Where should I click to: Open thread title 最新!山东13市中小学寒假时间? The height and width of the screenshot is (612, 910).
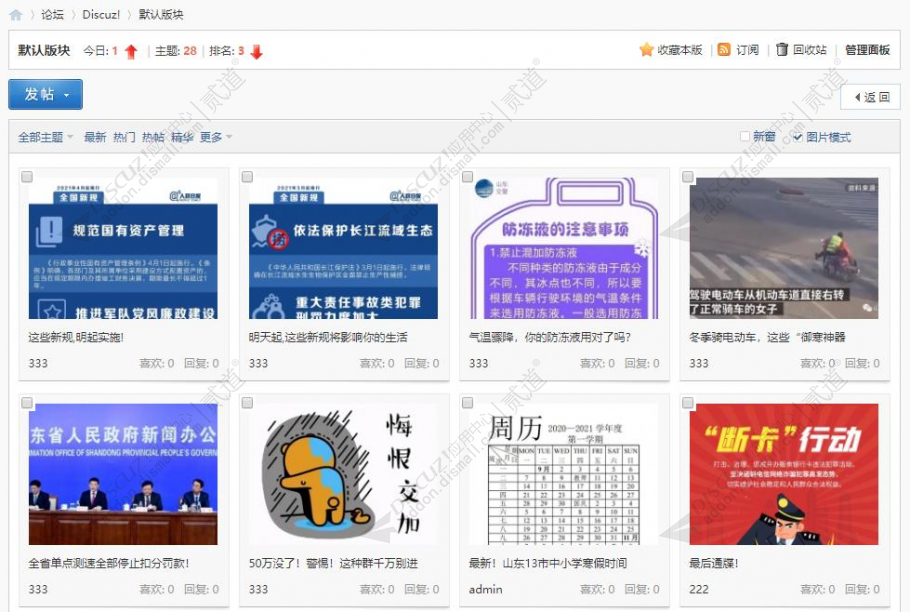tap(548, 563)
